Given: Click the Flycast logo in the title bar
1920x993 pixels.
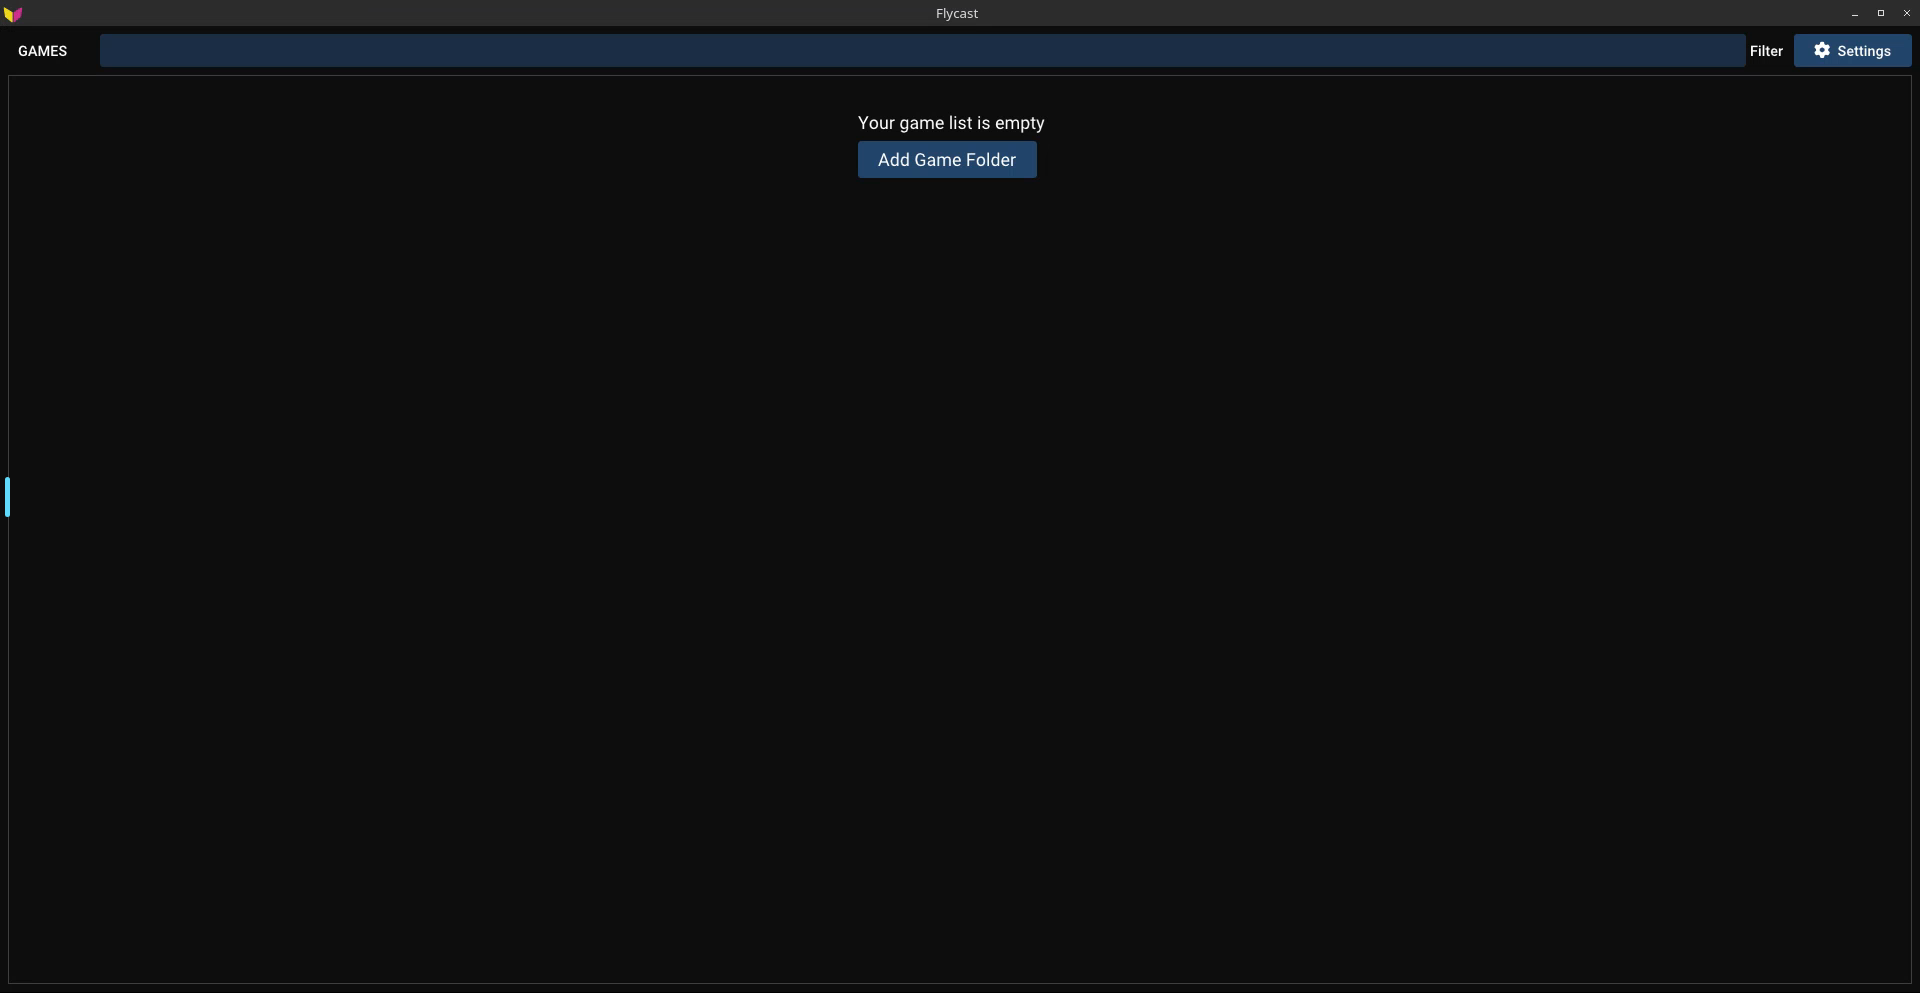Looking at the screenshot, I should [x=13, y=14].
